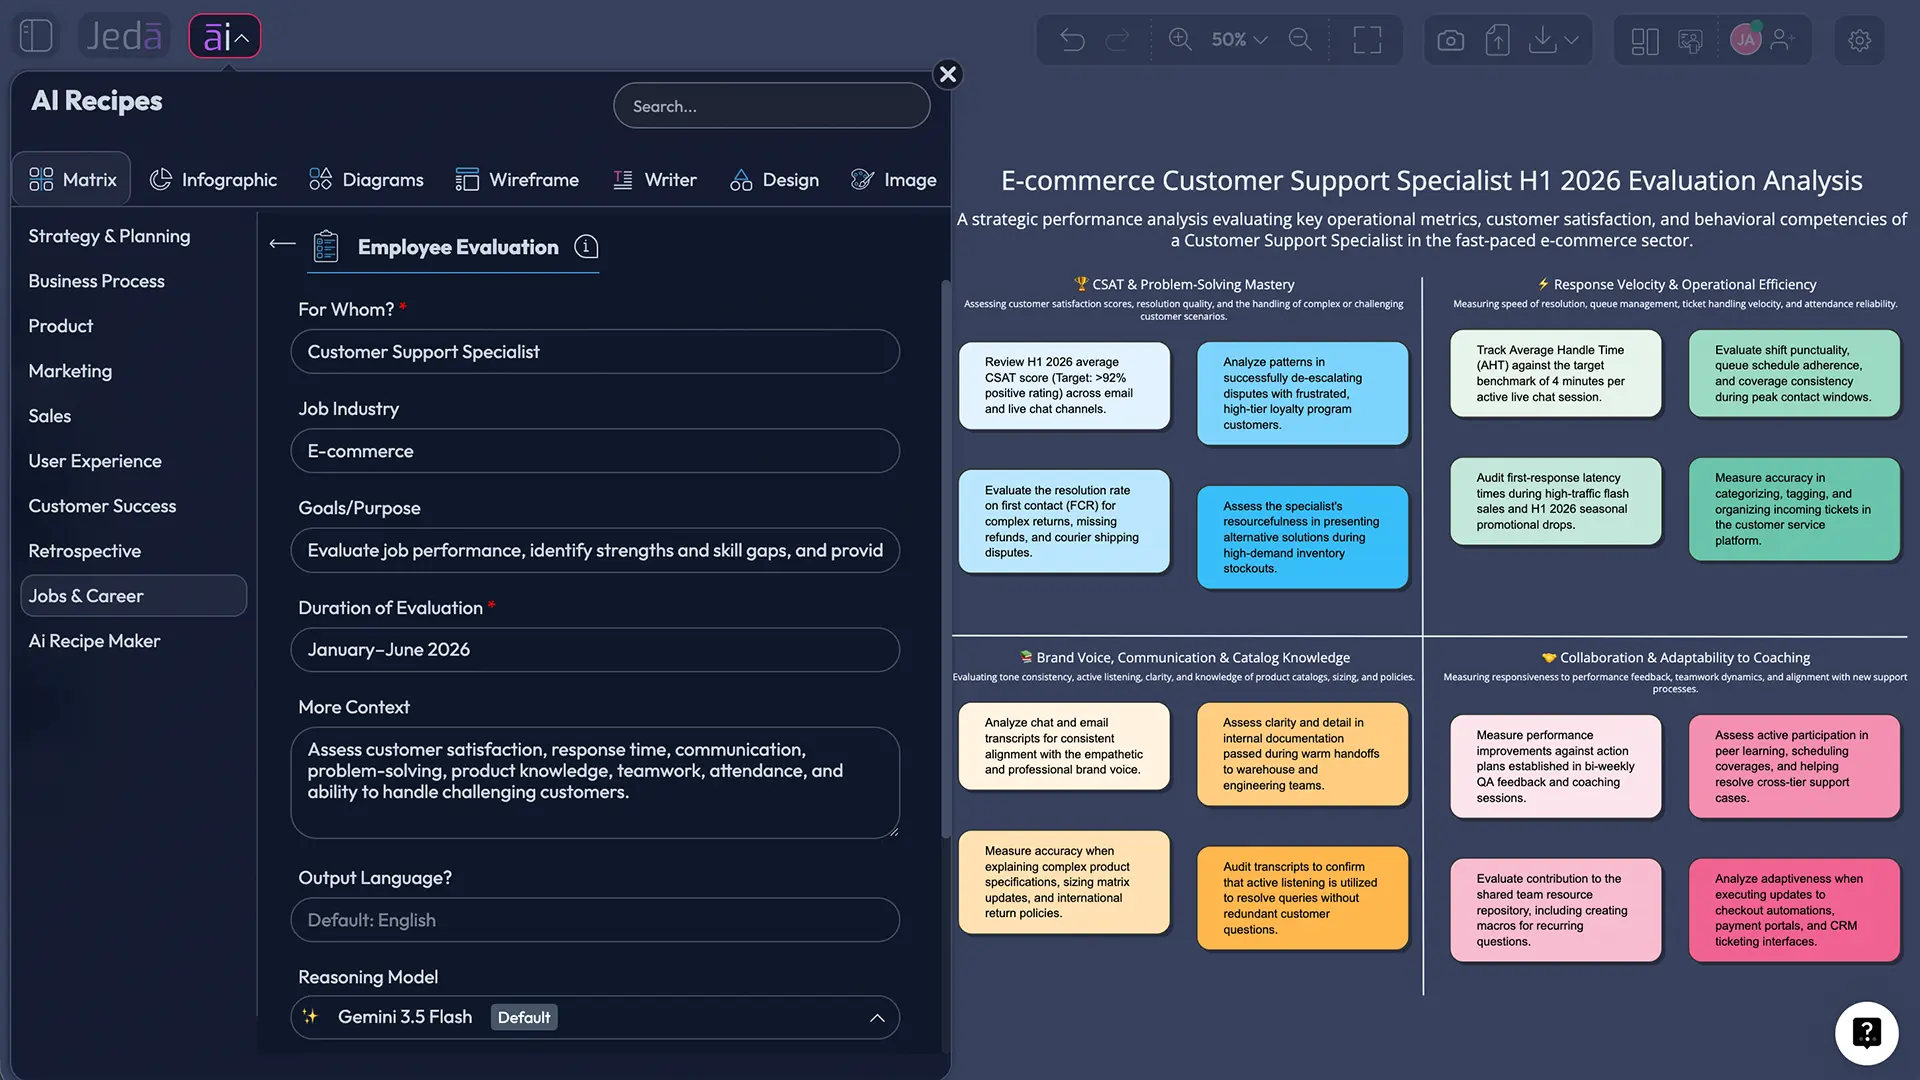Open settings gear
This screenshot has width=1920, height=1080.
[x=1859, y=40]
